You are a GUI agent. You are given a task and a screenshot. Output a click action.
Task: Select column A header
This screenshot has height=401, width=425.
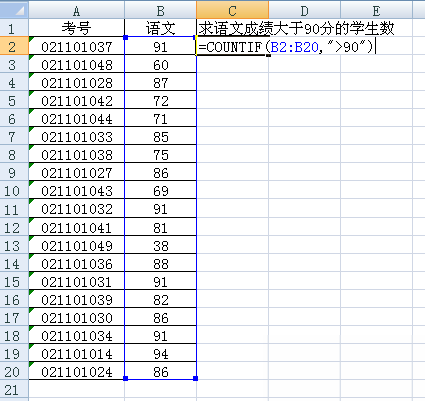click(76, 10)
